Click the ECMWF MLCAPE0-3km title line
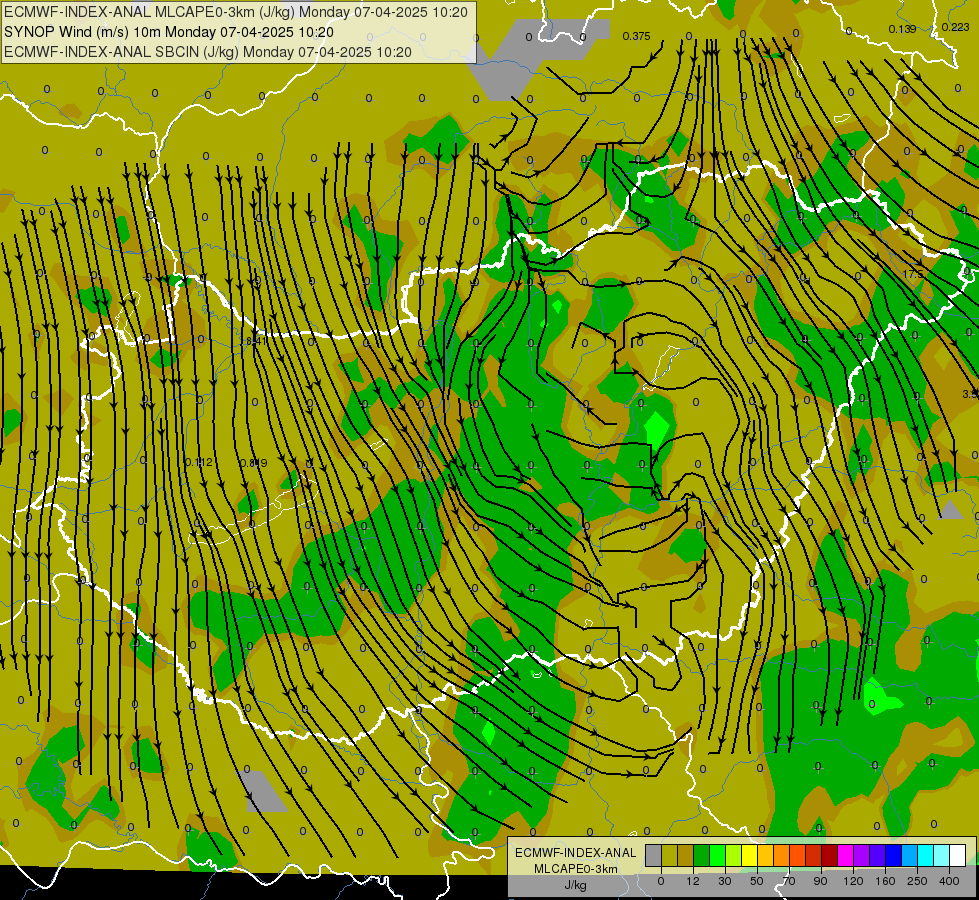Viewport: 979px width, 900px height. 236,12
